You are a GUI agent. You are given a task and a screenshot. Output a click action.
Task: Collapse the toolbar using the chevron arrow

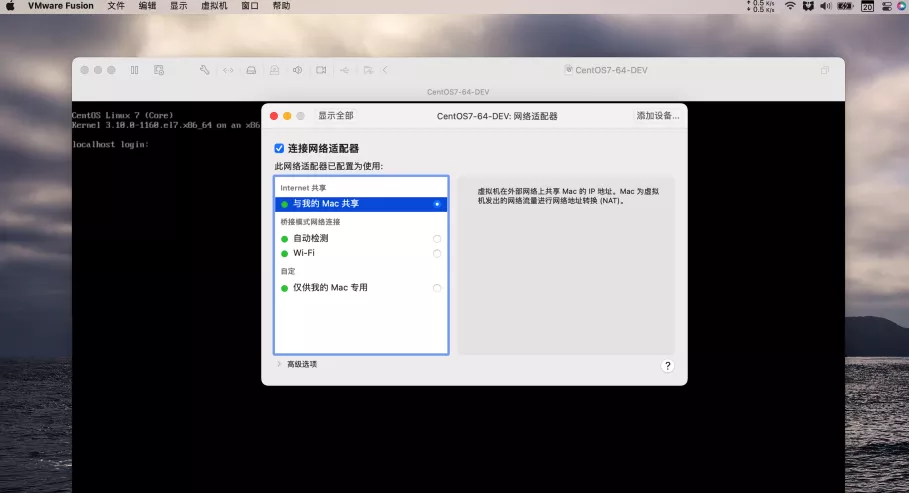click(385, 70)
